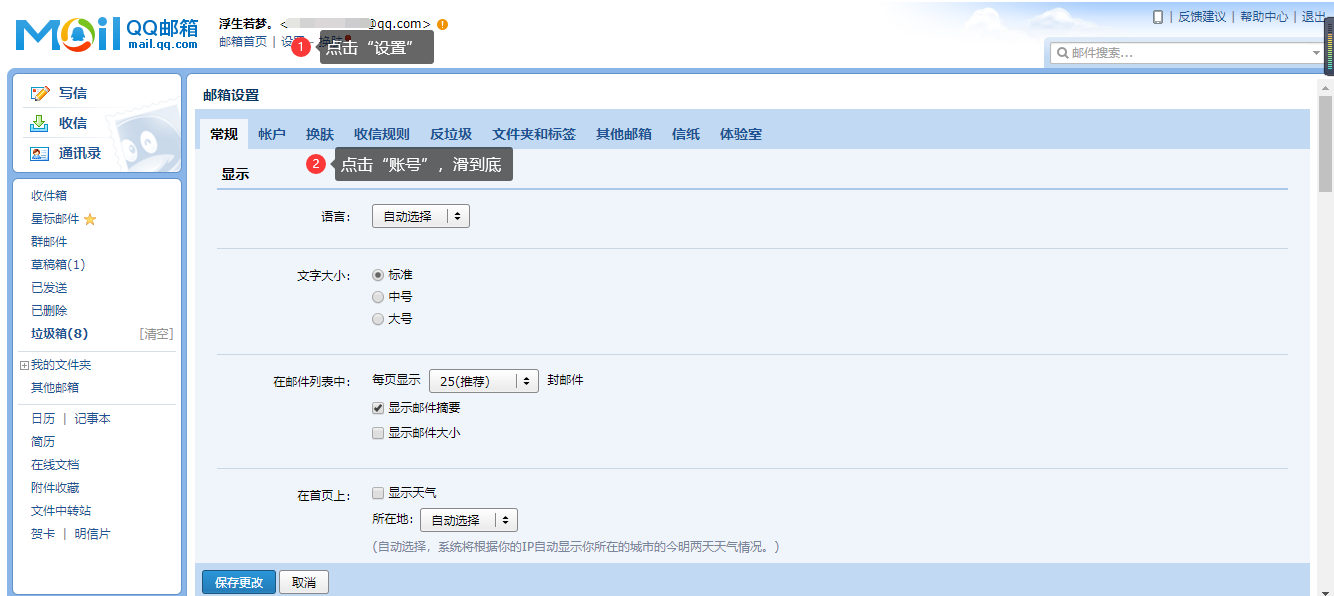This screenshot has height=596, width=1334.
Task: Enable the 显示邮件大小 checkbox
Action: 377,432
